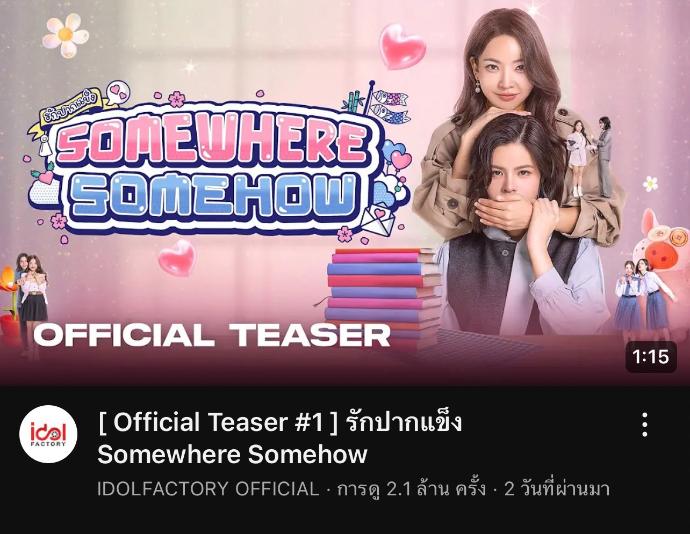The width and height of the screenshot is (690, 534).
Task: Click the "Somewhere Somehow" title text line
Action: (x=232, y=454)
